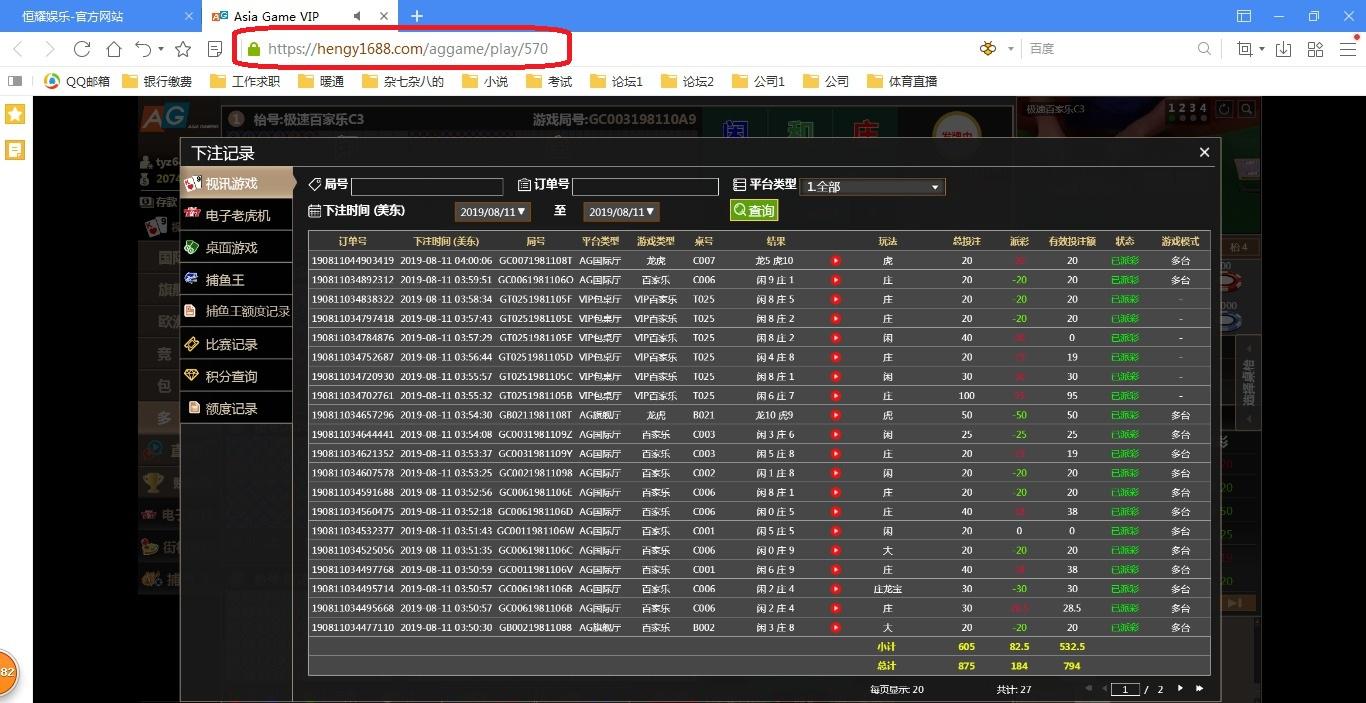1366x703 pixels.
Task: Play video for order 190811034621352
Action: click(836, 454)
